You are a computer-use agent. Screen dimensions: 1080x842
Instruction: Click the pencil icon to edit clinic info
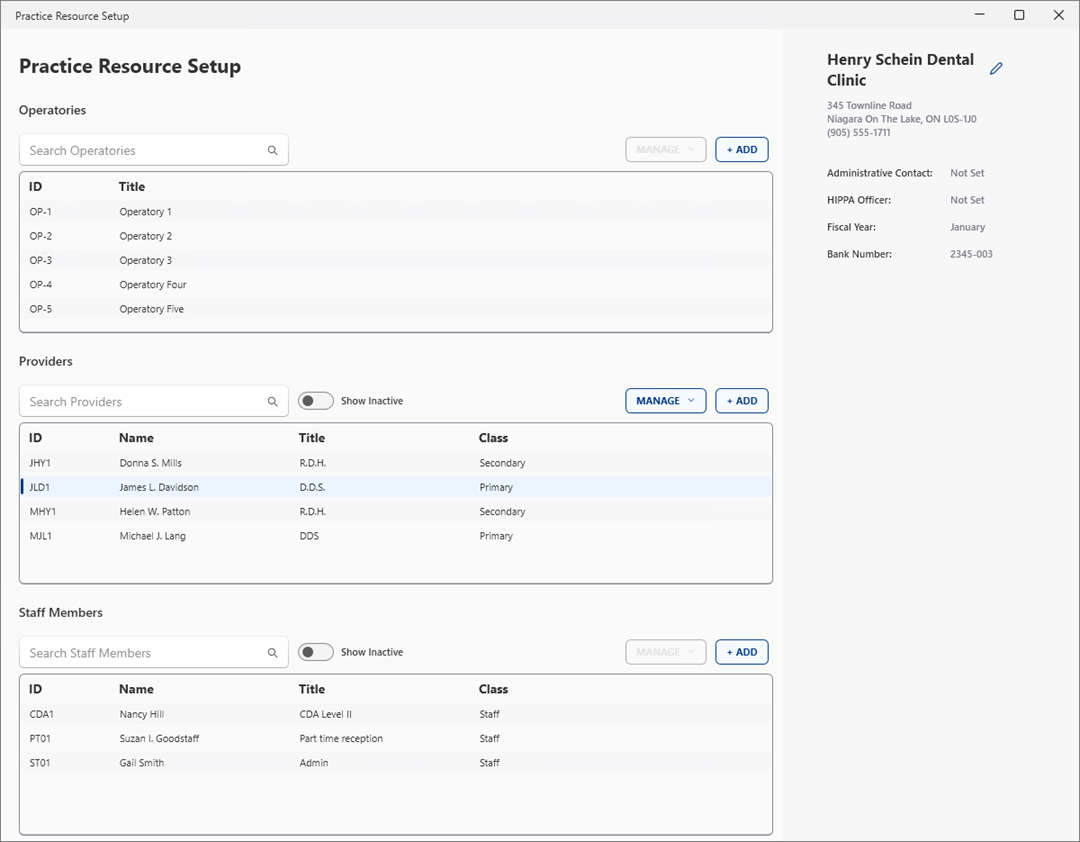point(996,69)
